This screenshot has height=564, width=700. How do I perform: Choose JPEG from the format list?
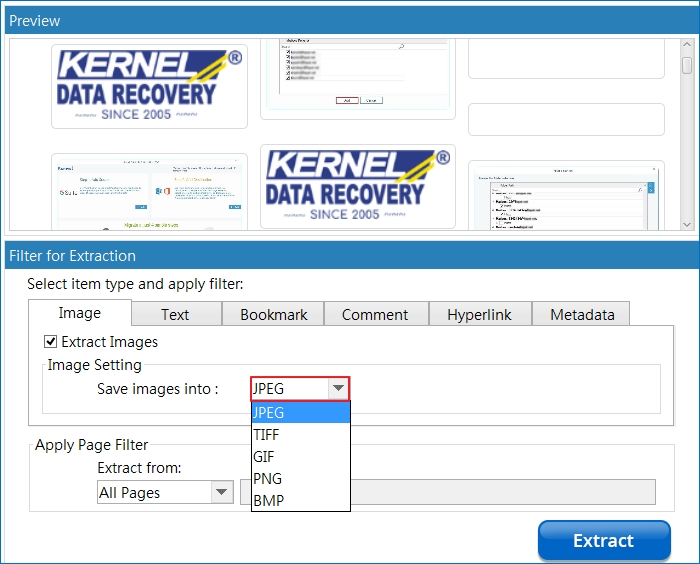(300, 412)
